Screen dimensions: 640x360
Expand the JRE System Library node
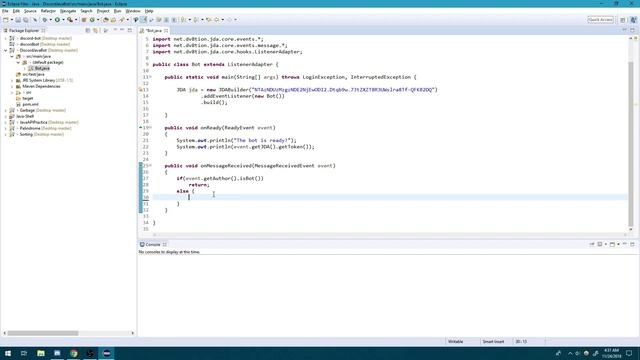click(x=12, y=80)
